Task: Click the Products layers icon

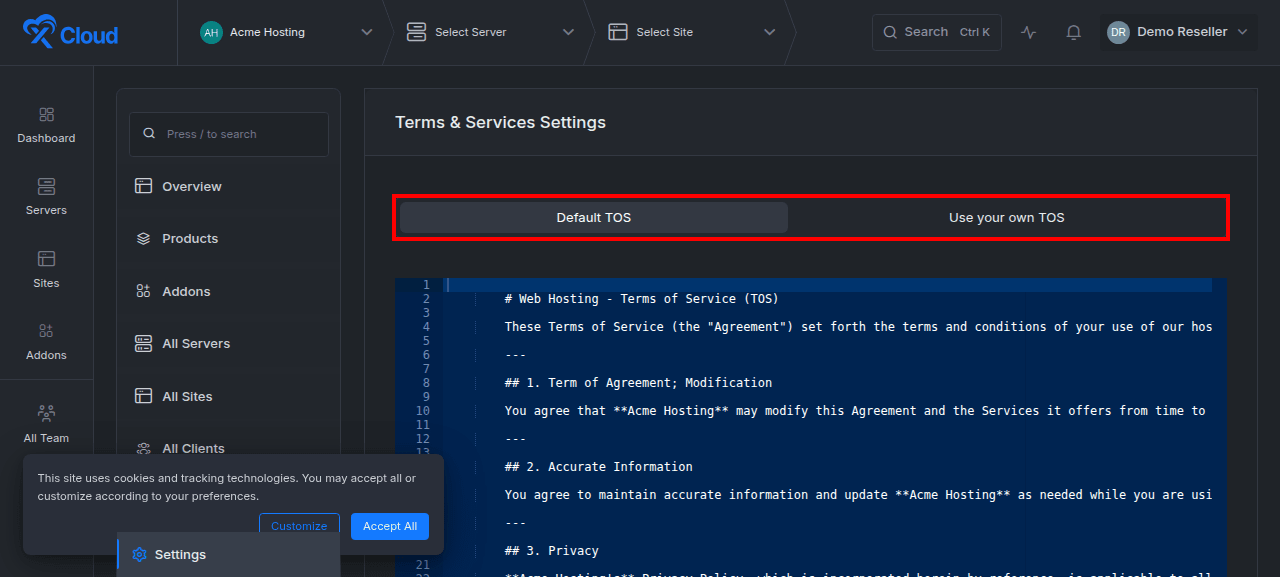Action: click(144, 239)
